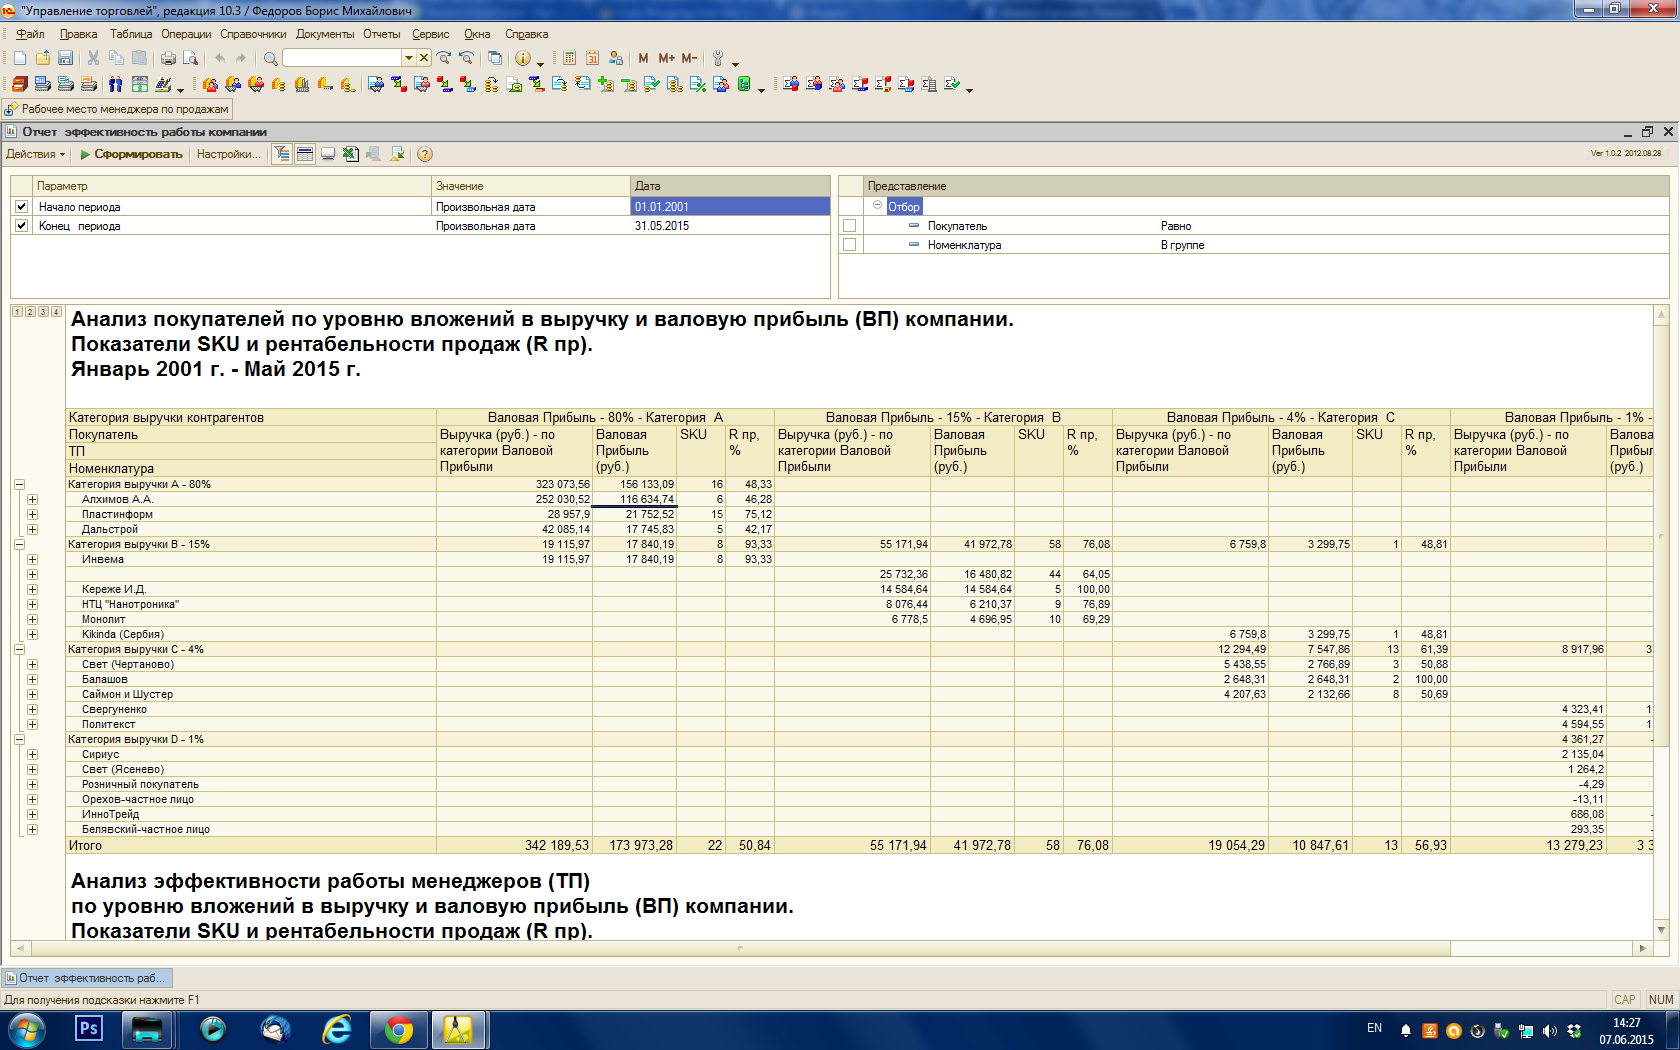The image size is (1680, 1050).
Task: Click the Настройки... button
Action: (228, 154)
